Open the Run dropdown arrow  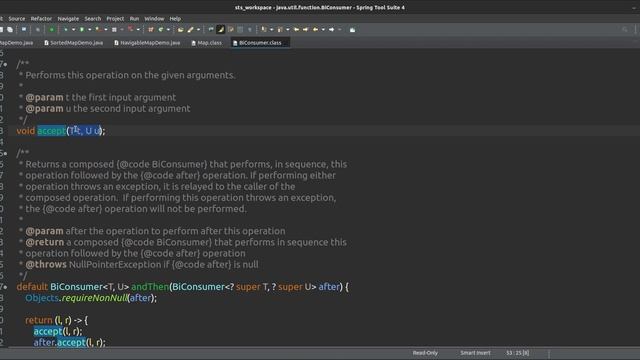90,29
